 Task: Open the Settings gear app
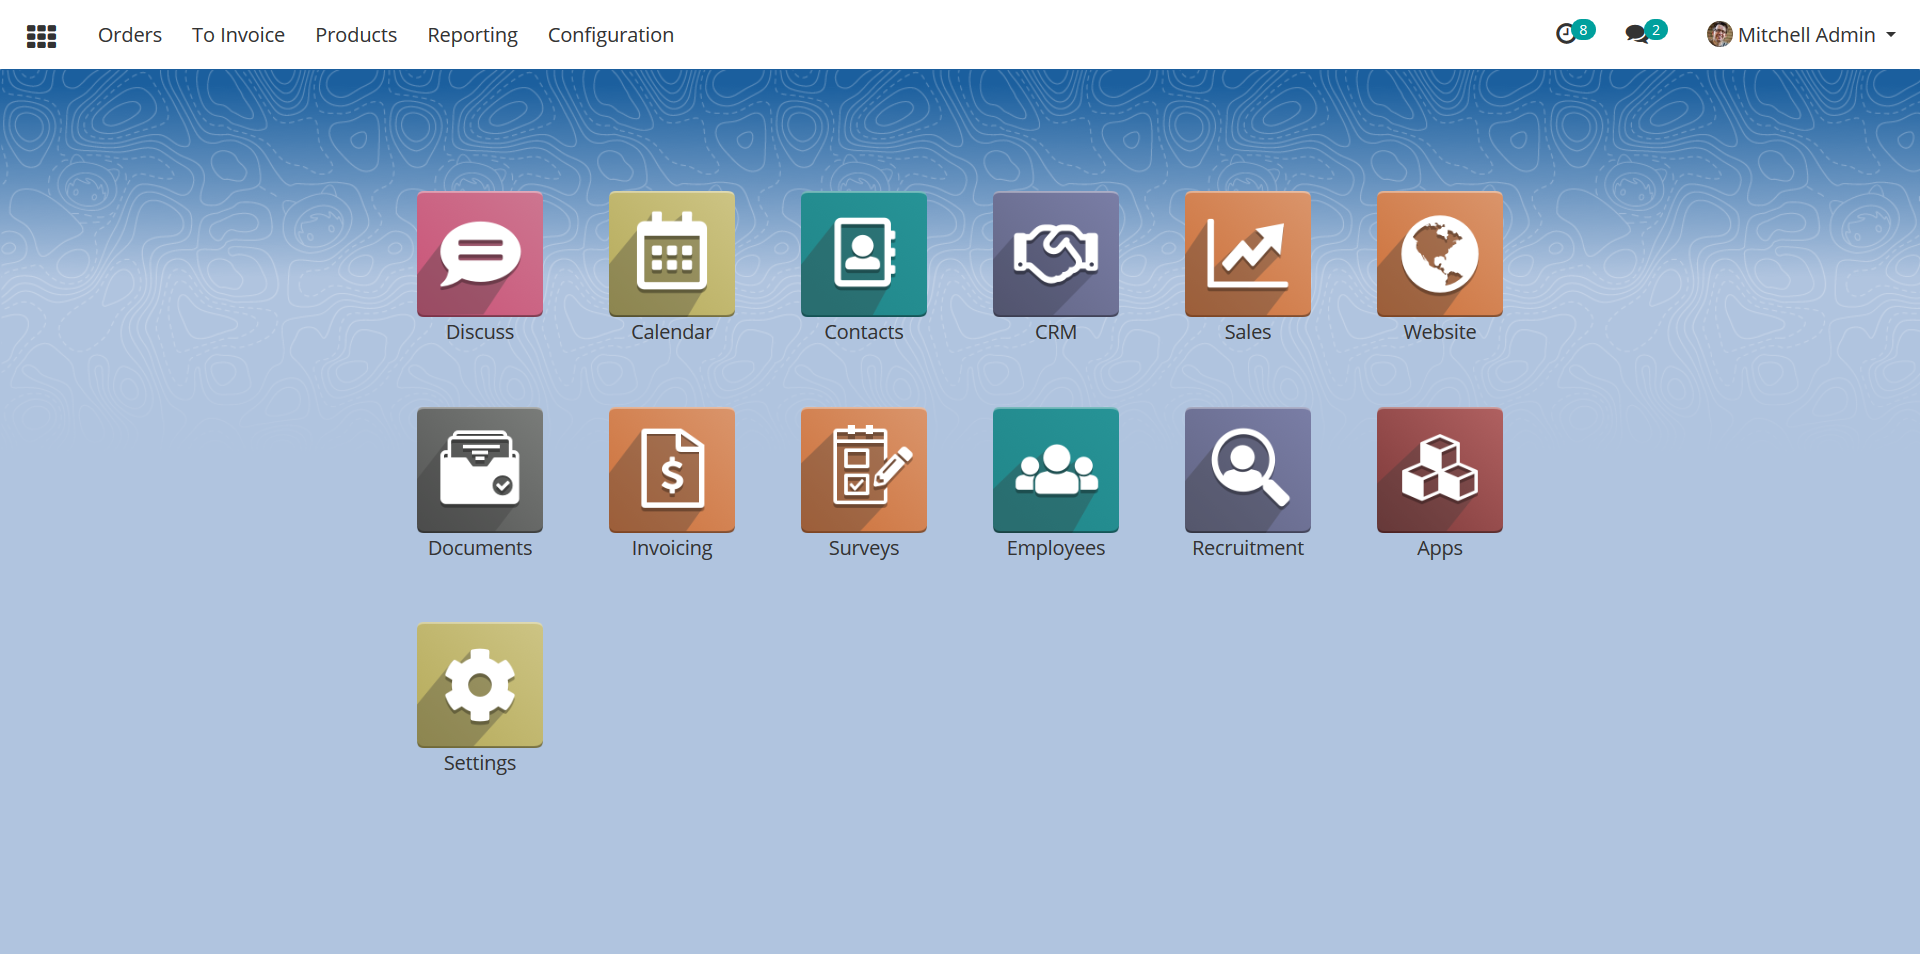[x=480, y=685]
